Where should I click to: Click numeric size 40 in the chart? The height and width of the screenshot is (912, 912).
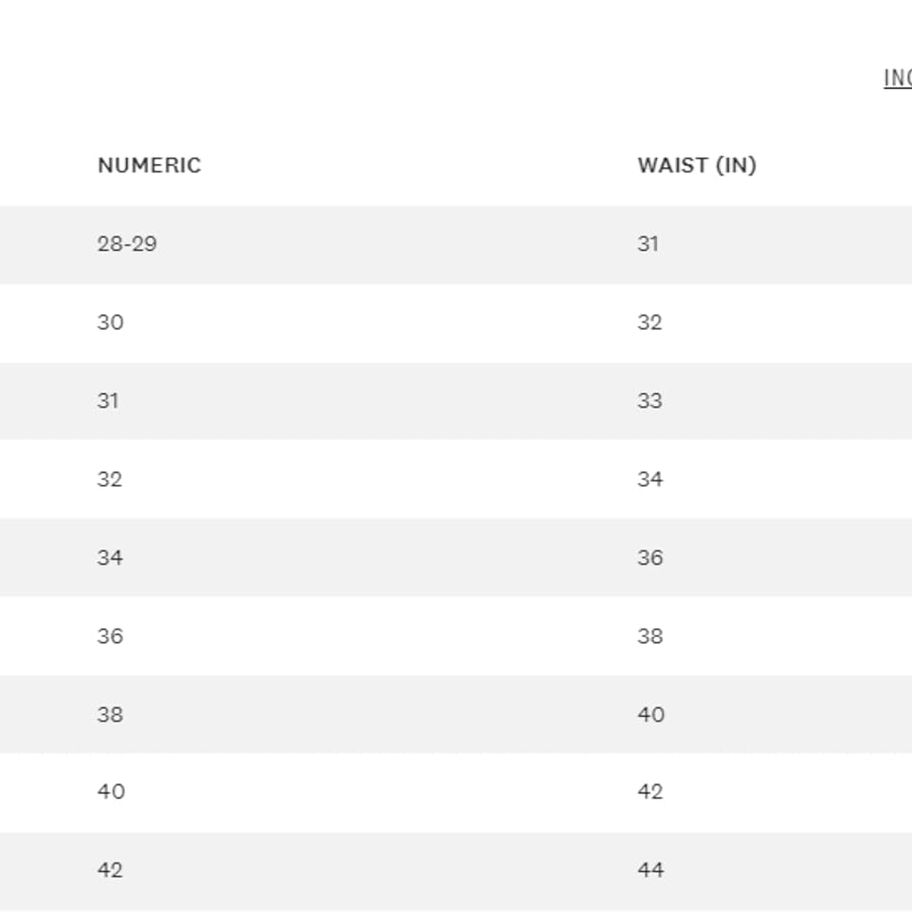111,792
